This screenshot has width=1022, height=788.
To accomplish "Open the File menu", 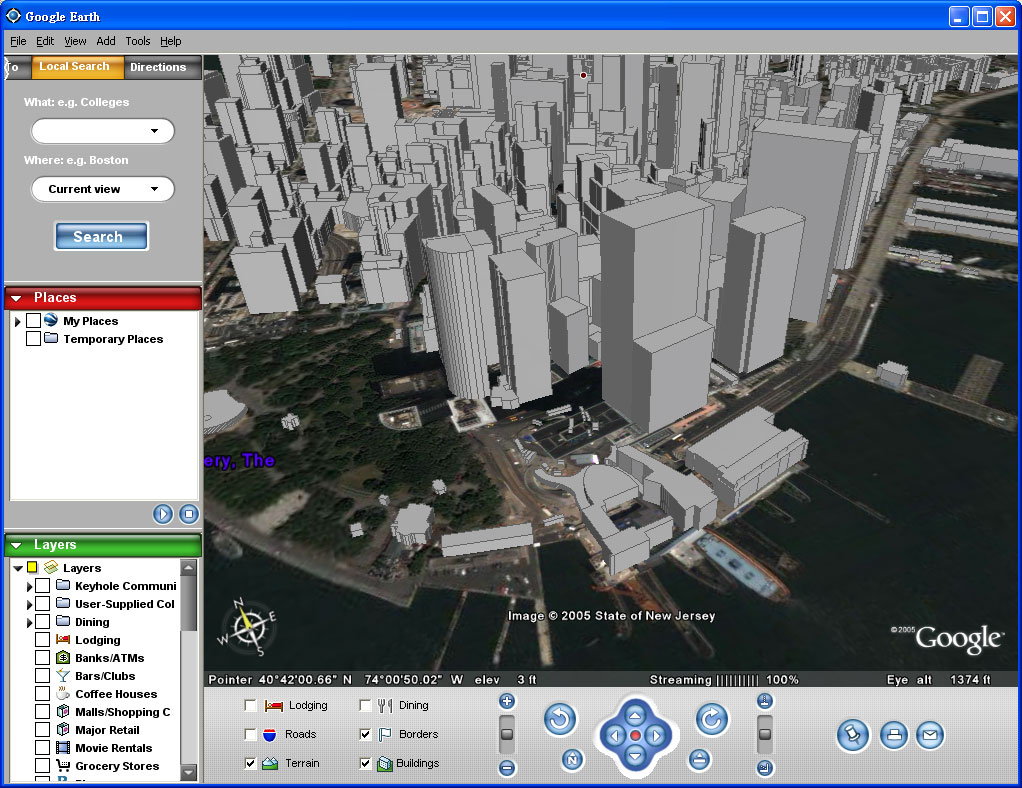I will [18, 41].
